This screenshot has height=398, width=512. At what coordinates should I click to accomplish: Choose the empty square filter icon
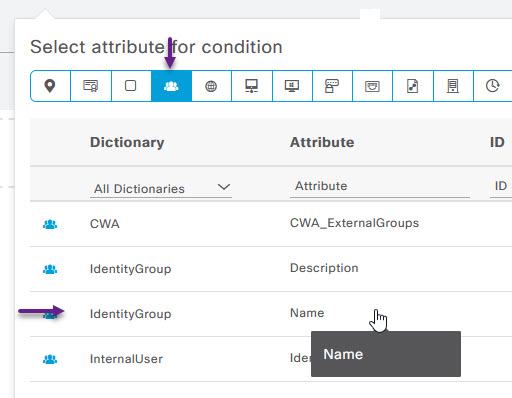[131, 86]
